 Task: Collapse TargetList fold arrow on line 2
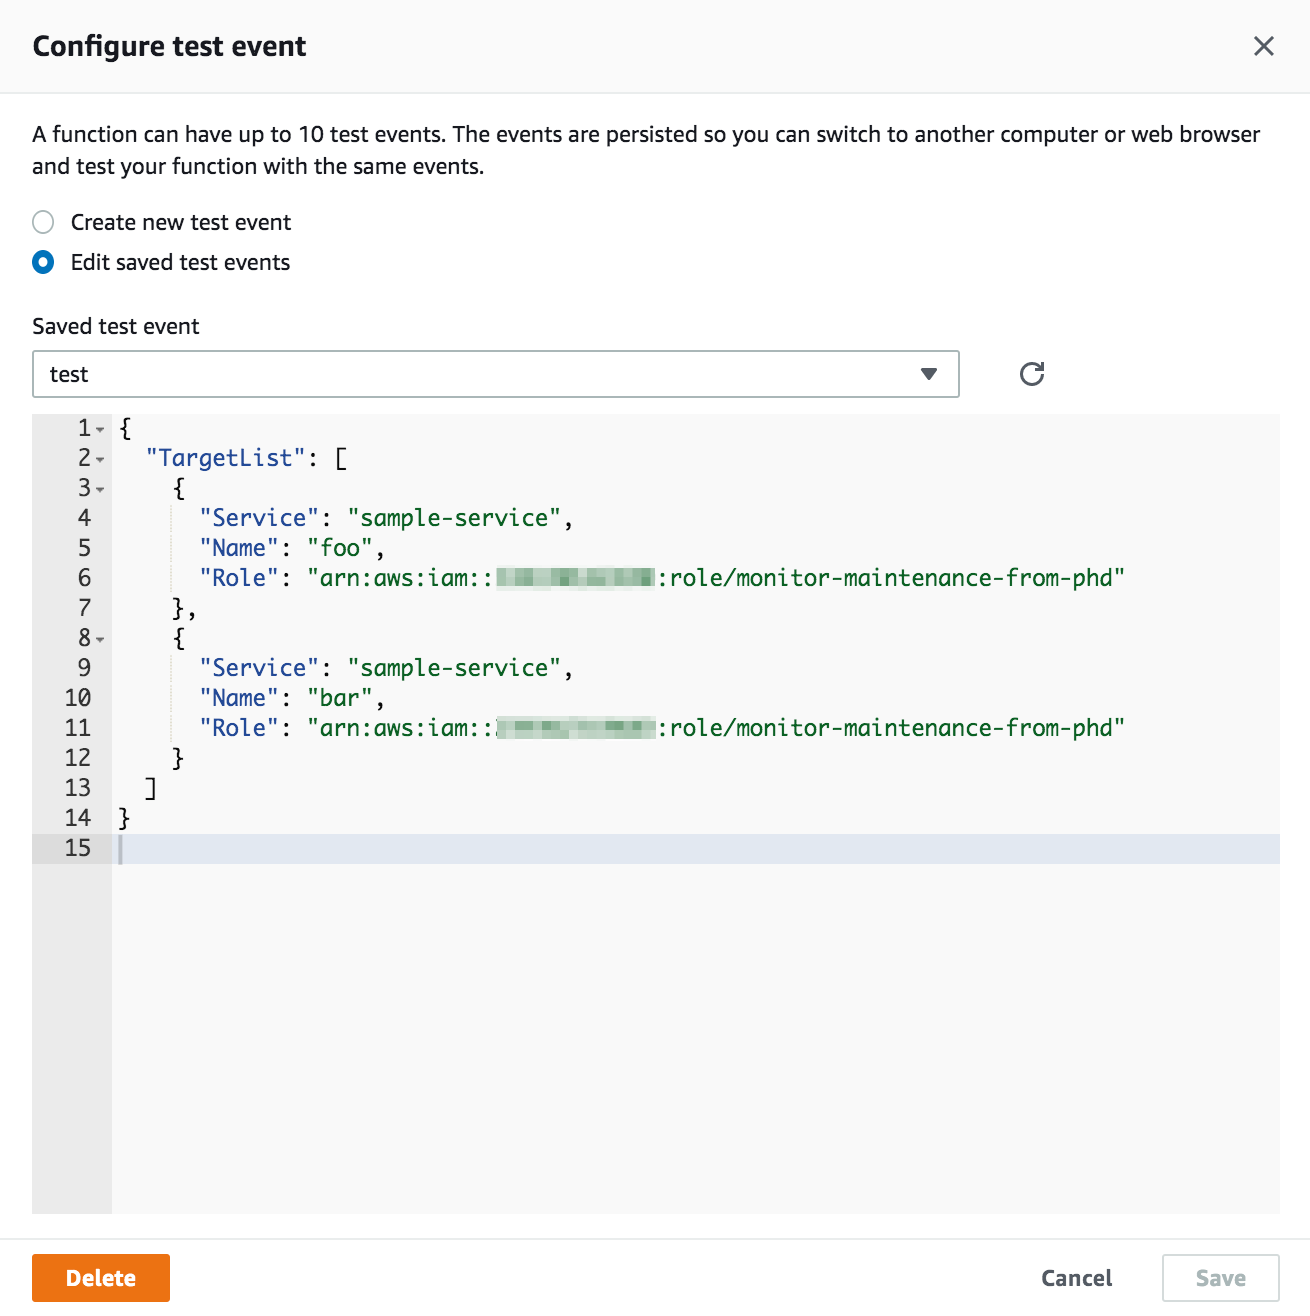[x=100, y=460]
